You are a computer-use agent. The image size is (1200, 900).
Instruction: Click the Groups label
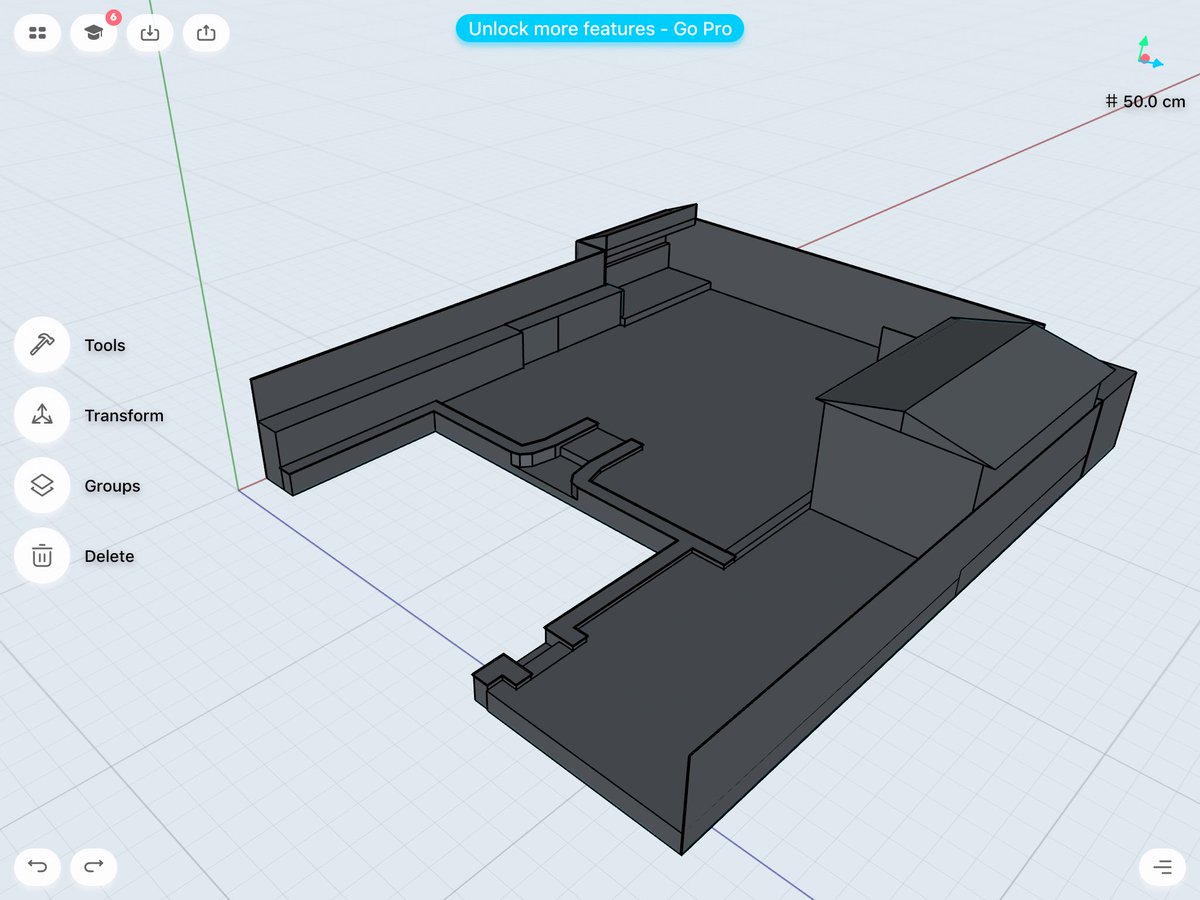pyautogui.click(x=112, y=486)
